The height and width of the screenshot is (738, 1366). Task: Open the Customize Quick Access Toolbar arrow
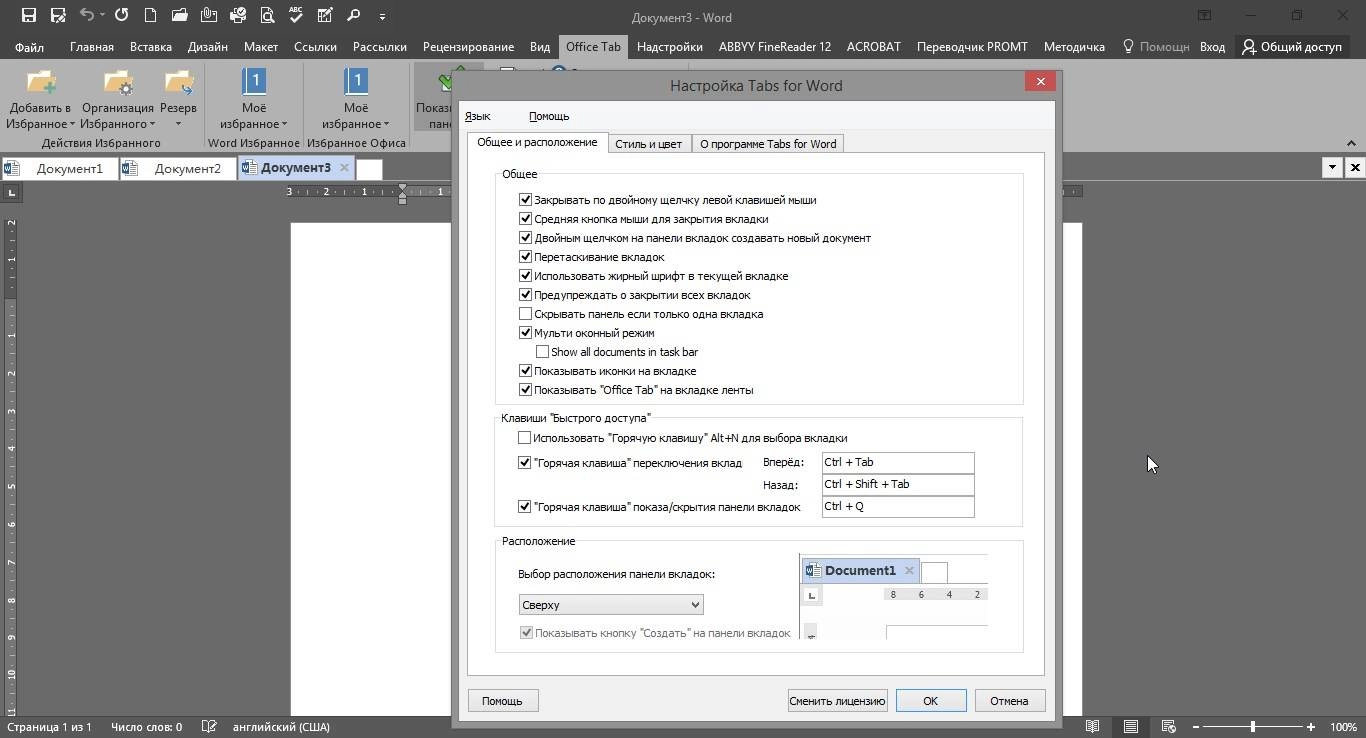click(x=382, y=17)
